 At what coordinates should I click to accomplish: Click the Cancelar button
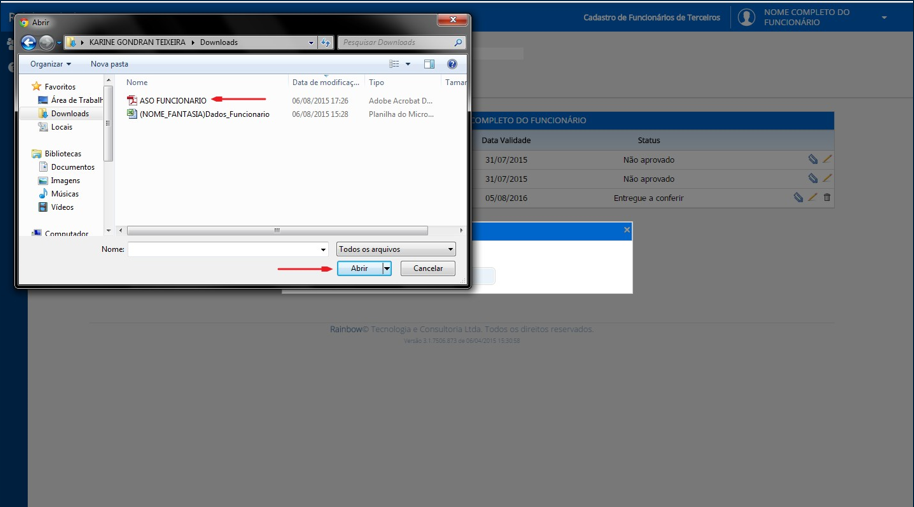[x=428, y=268]
